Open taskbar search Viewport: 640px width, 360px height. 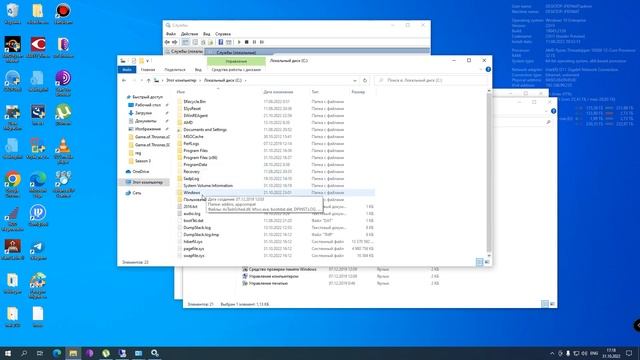24,353
